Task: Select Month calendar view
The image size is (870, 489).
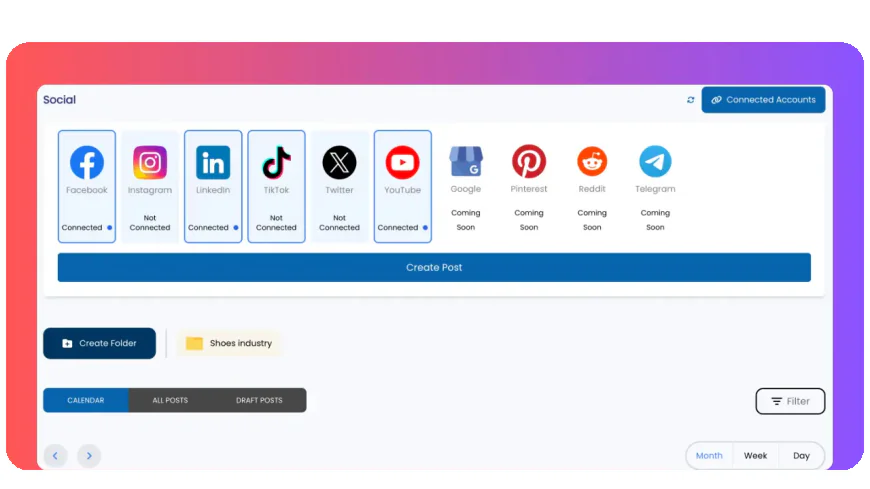Action: pyautogui.click(x=709, y=456)
